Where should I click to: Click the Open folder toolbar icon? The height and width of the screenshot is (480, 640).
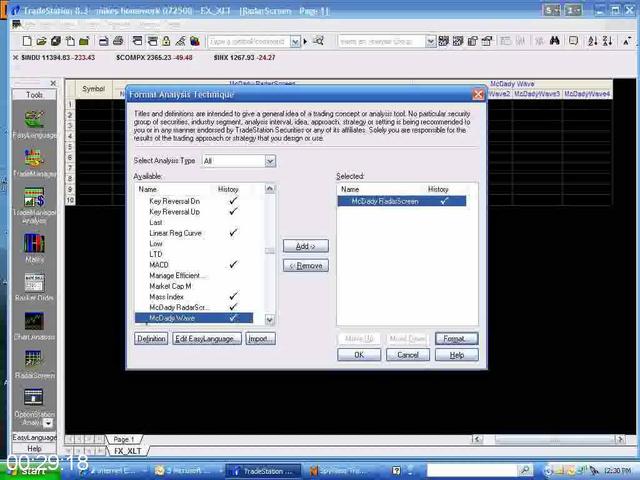tap(41, 41)
